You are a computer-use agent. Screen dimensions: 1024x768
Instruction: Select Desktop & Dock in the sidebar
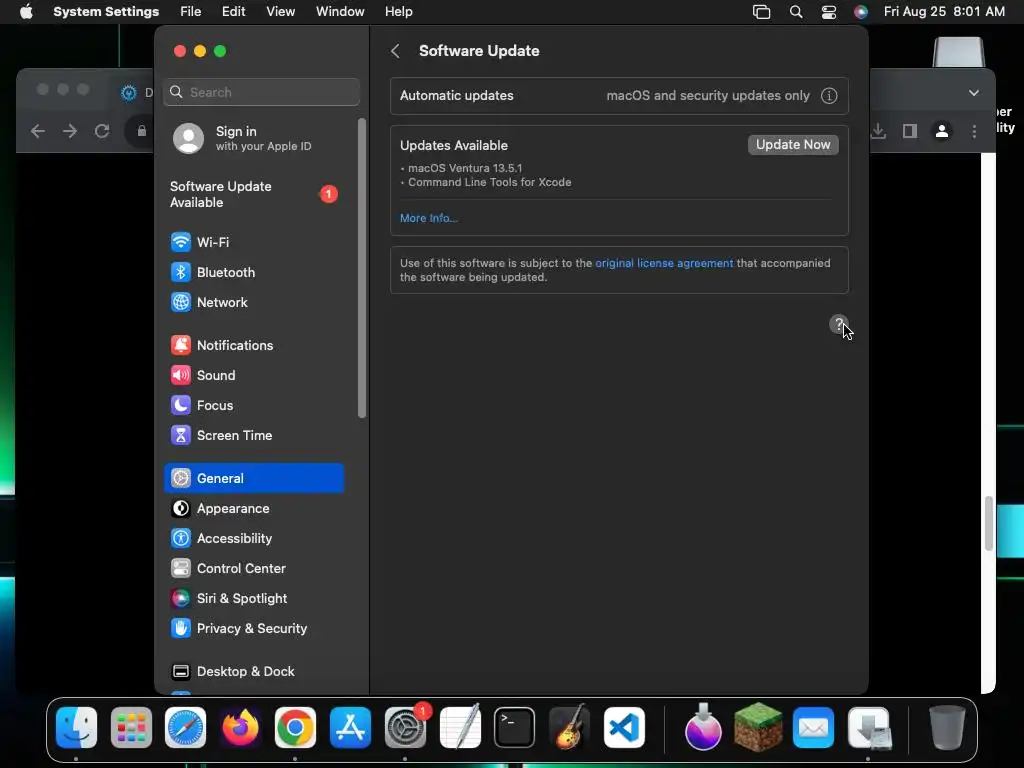pos(254,672)
